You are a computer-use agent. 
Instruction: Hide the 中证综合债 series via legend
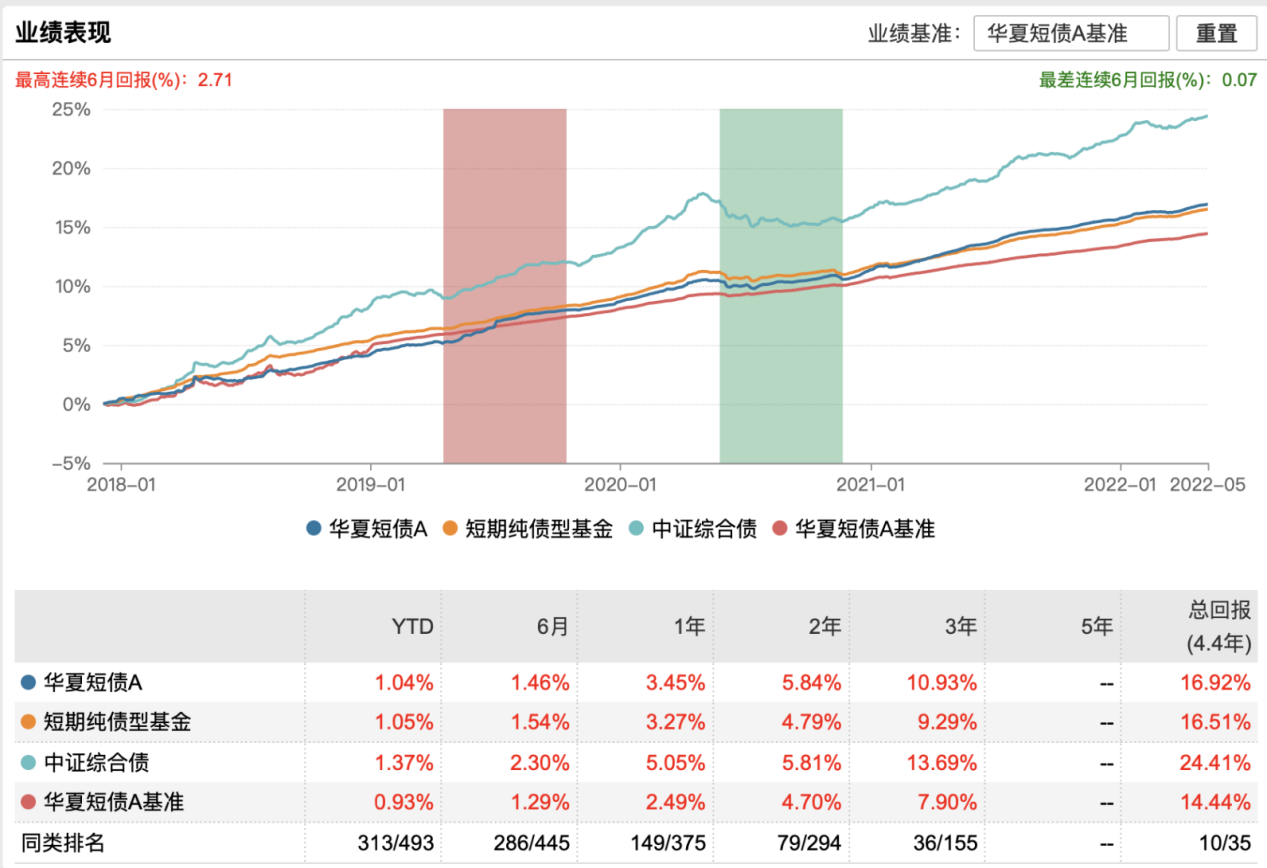(x=692, y=529)
